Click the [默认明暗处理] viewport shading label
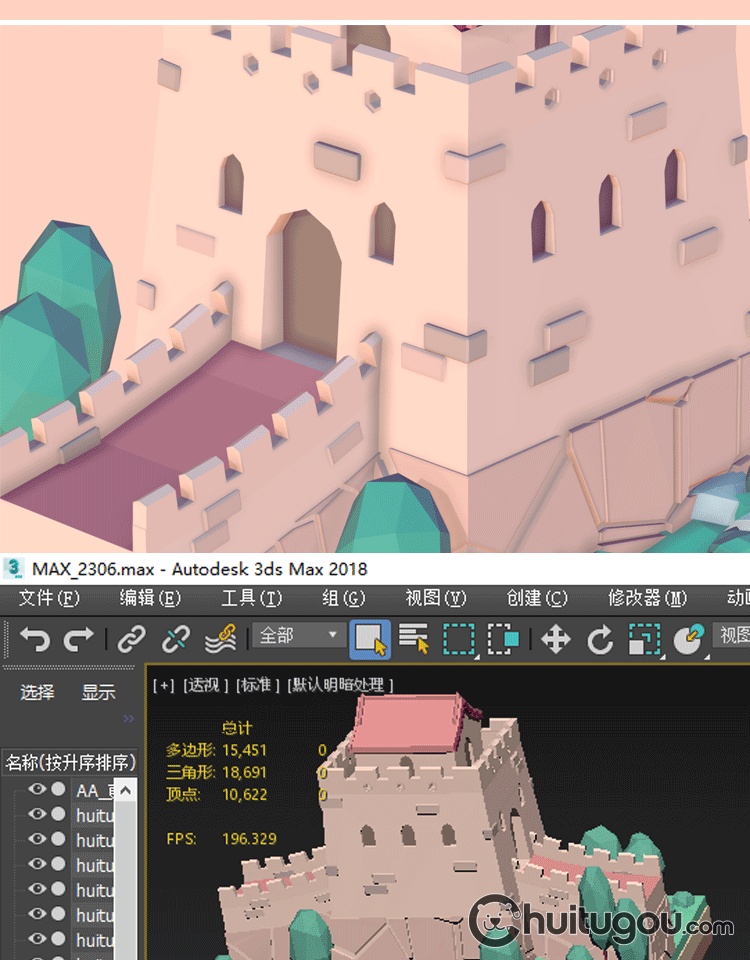 tap(341, 685)
